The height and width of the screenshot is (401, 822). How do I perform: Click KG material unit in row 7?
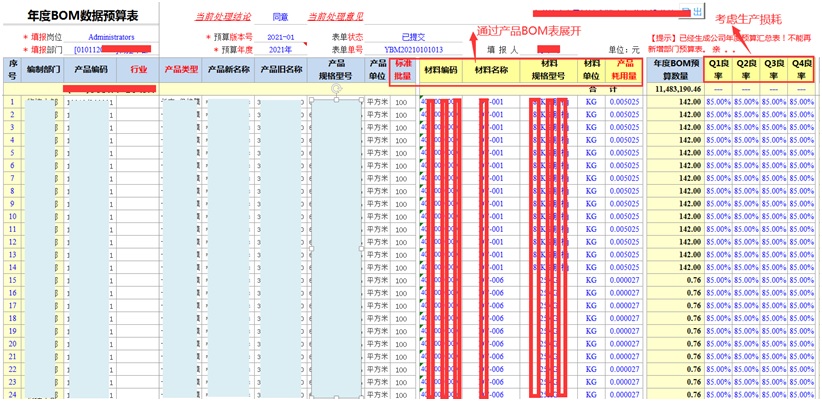pos(591,178)
